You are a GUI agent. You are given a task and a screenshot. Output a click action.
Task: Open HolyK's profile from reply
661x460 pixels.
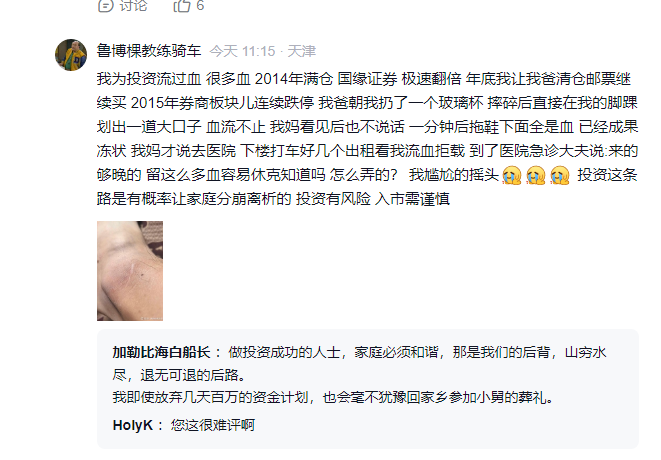click(132, 425)
